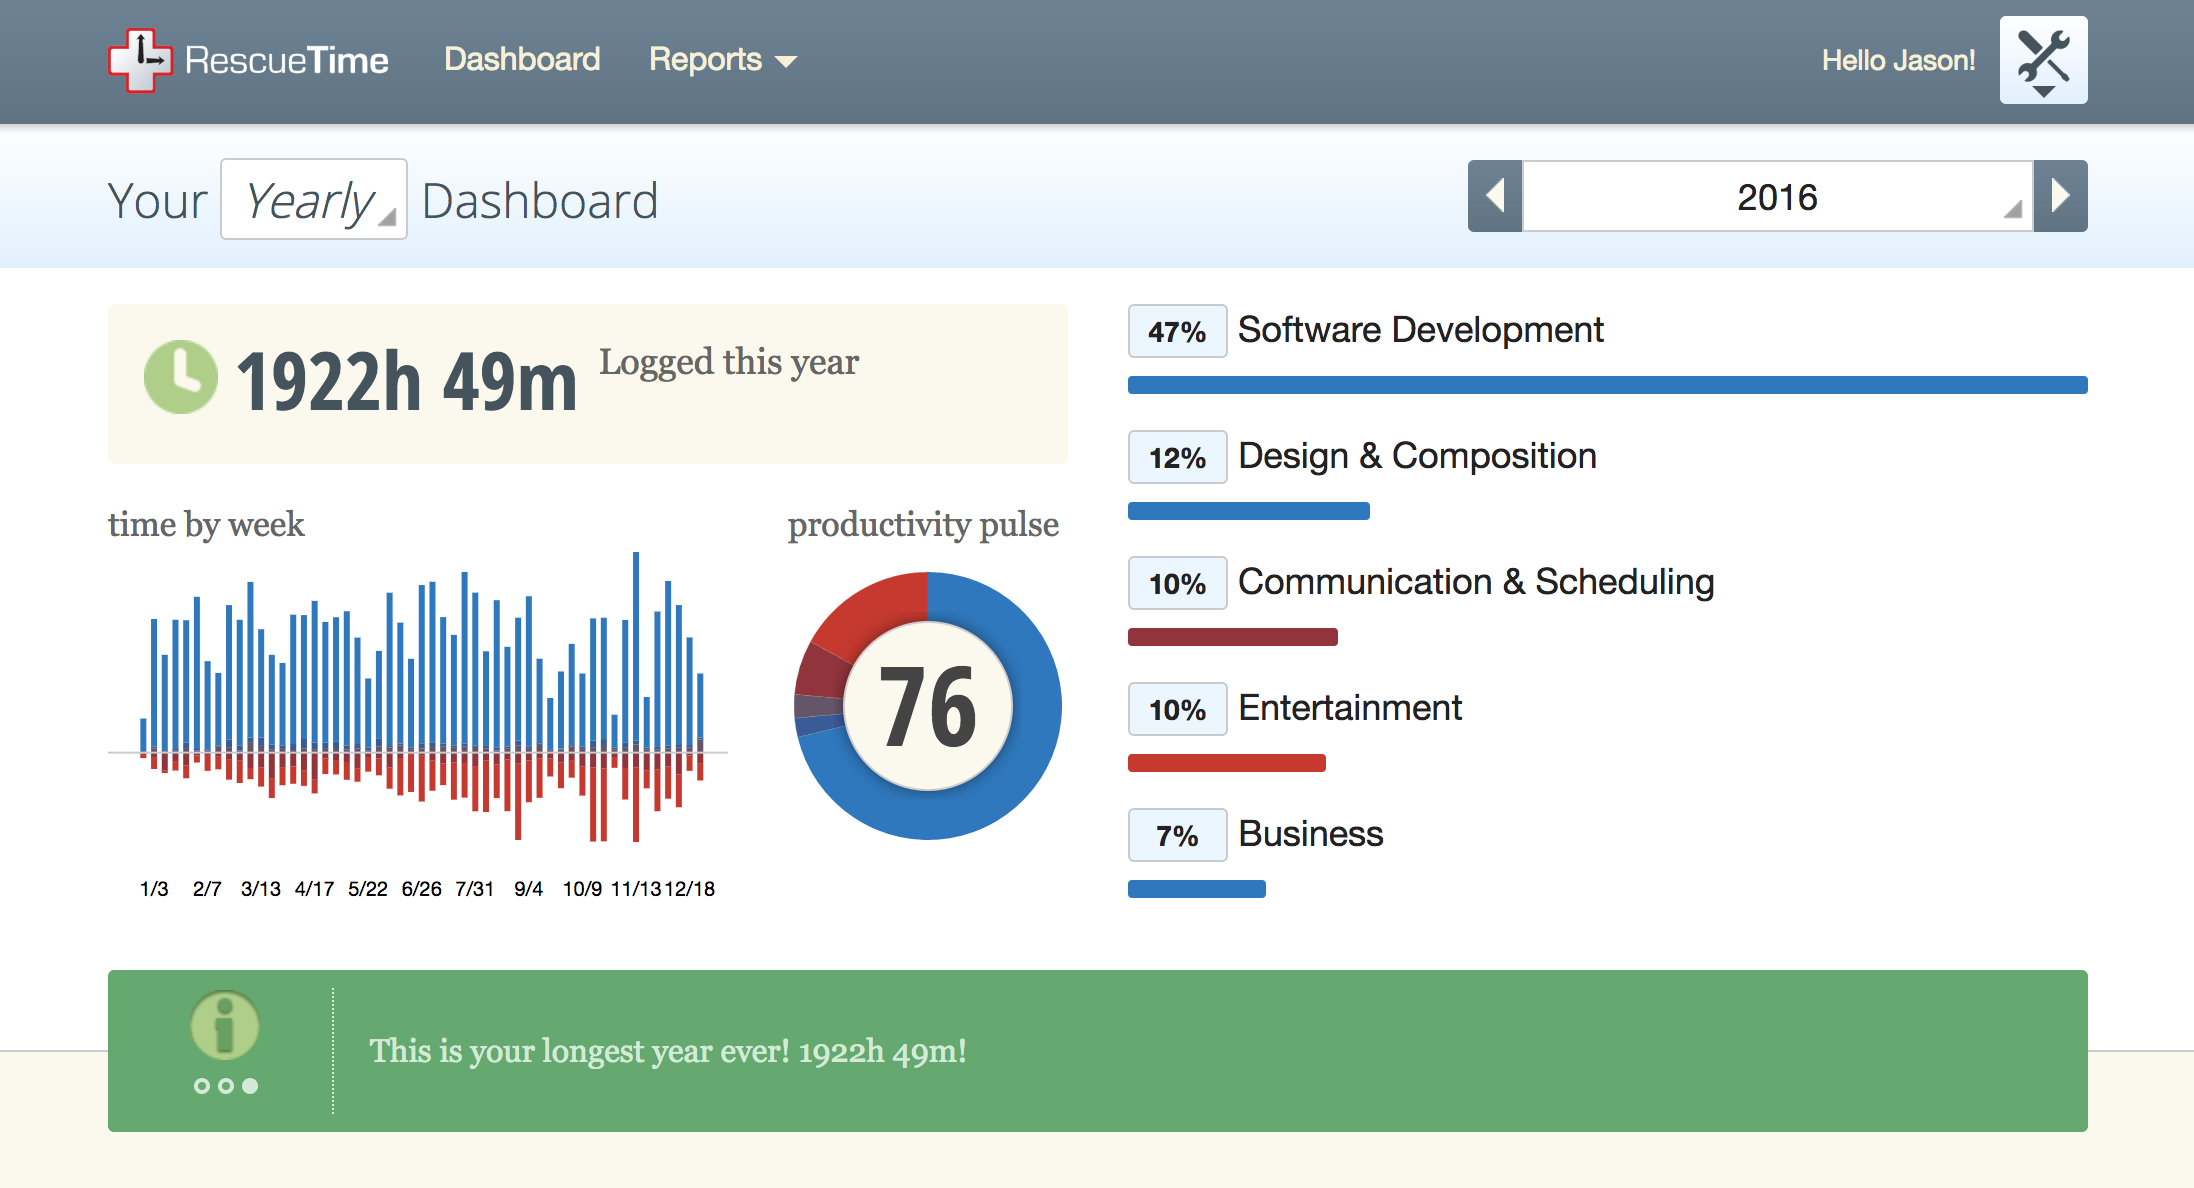Select the first notification pagination dot
Viewport: 2194px width, 1188px height.
(x=202, y=1086)
